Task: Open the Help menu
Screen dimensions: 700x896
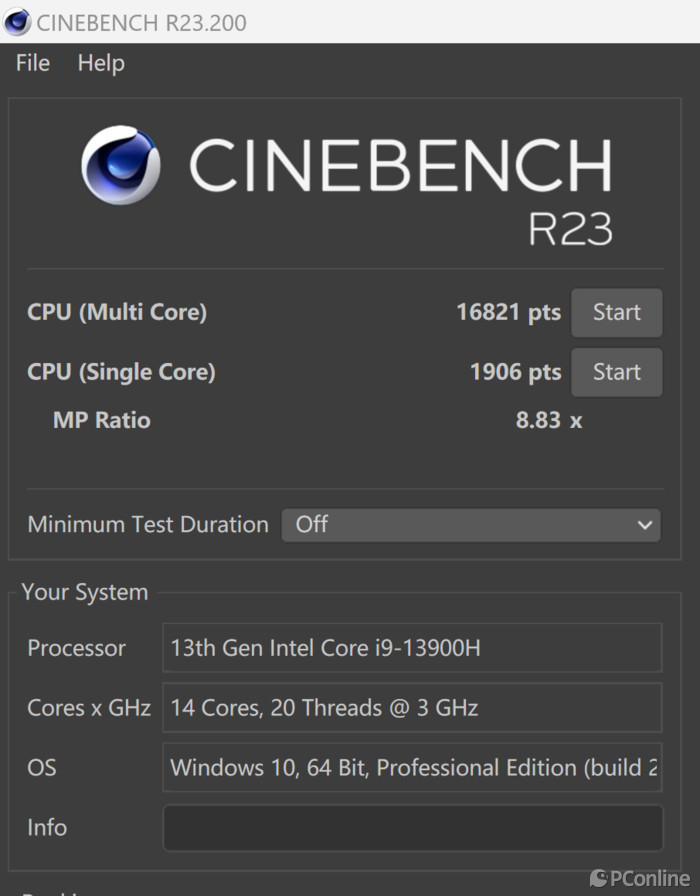Action: [x=101, y=63]
